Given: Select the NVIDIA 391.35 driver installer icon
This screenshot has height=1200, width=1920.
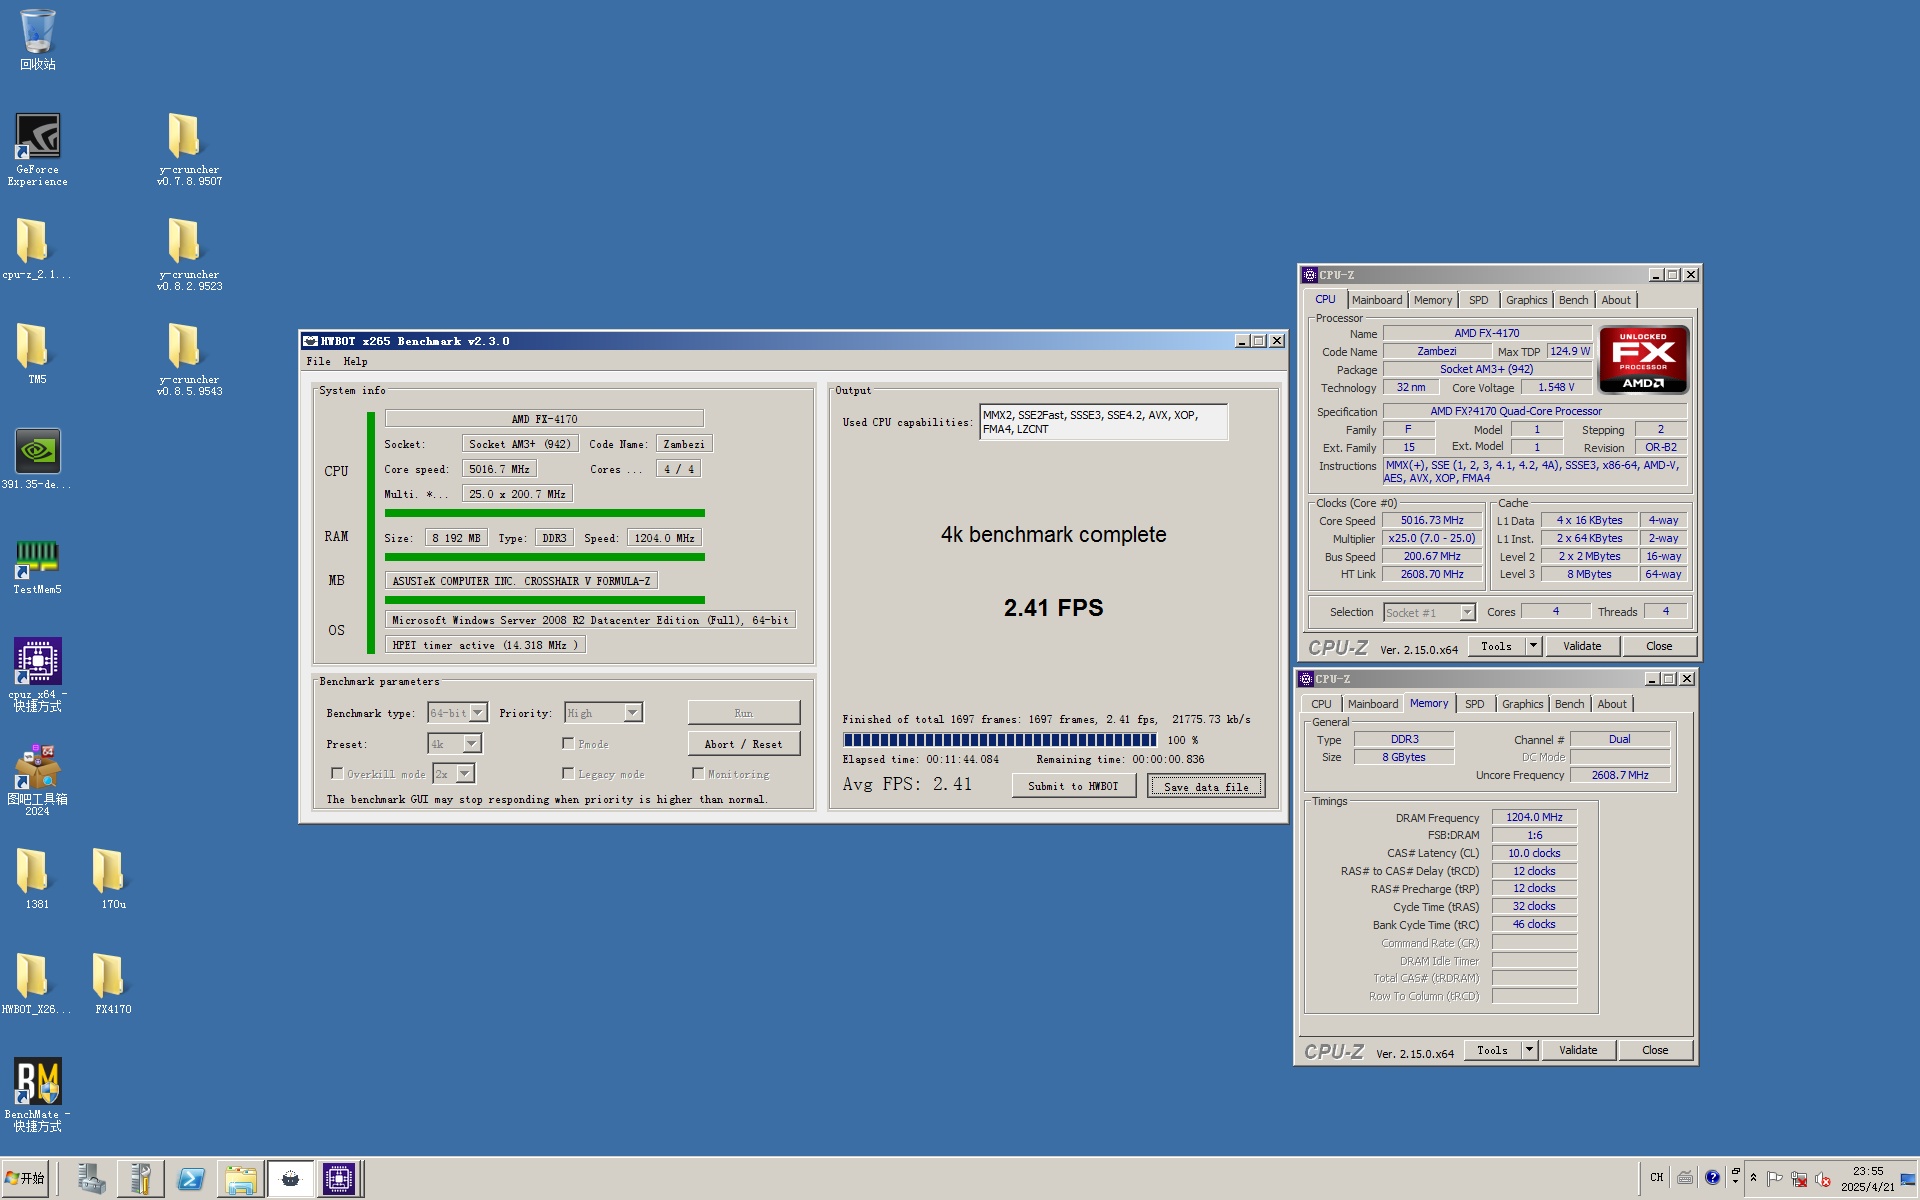Looking at the screenshot, I should [x=37, y=460].
